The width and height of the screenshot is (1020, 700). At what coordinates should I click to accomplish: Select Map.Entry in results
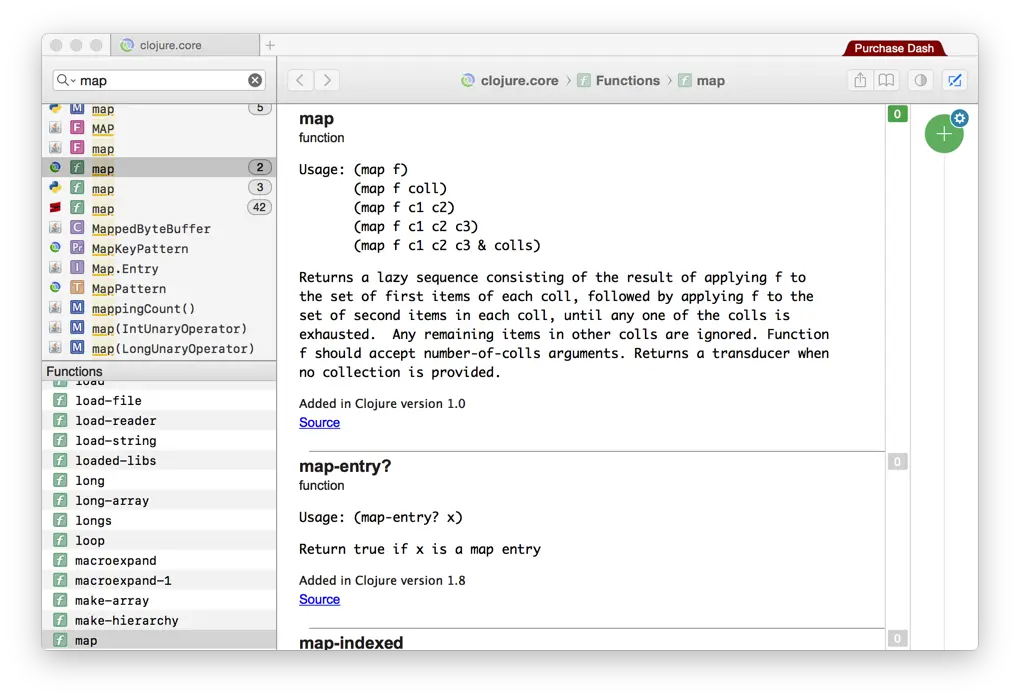click(159, 268)
